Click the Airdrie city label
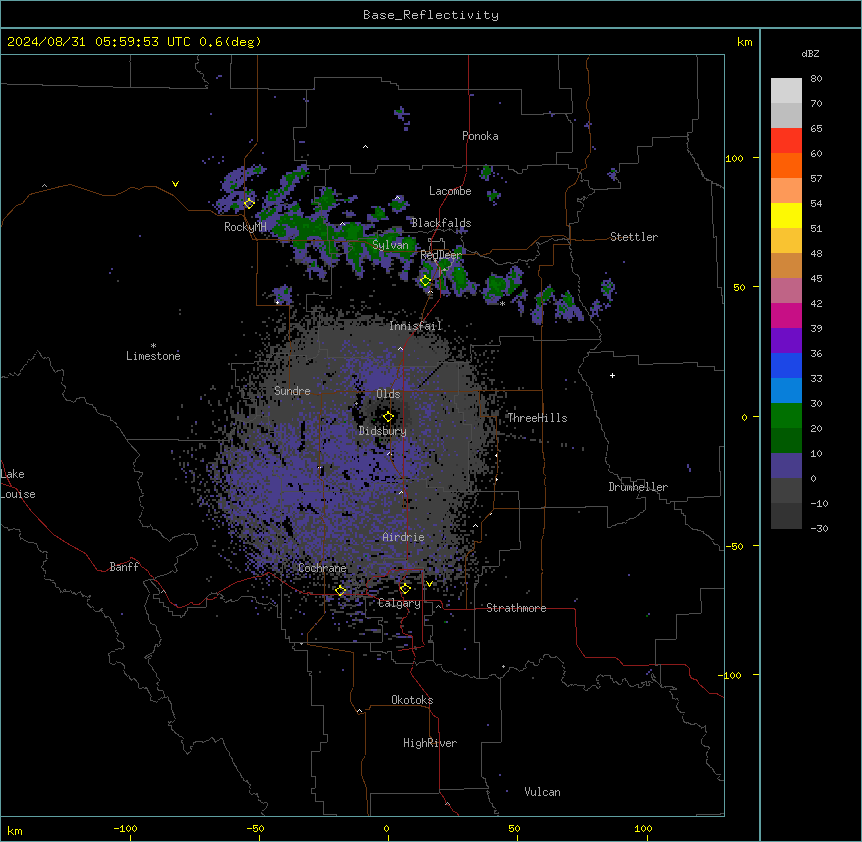862x842 pixels. [404, 537]
